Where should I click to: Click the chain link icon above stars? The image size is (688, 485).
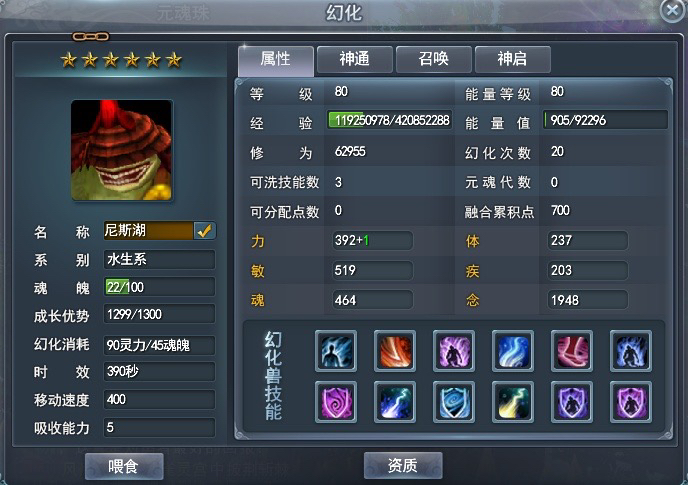pyautogui.click(x=91, y=36)
